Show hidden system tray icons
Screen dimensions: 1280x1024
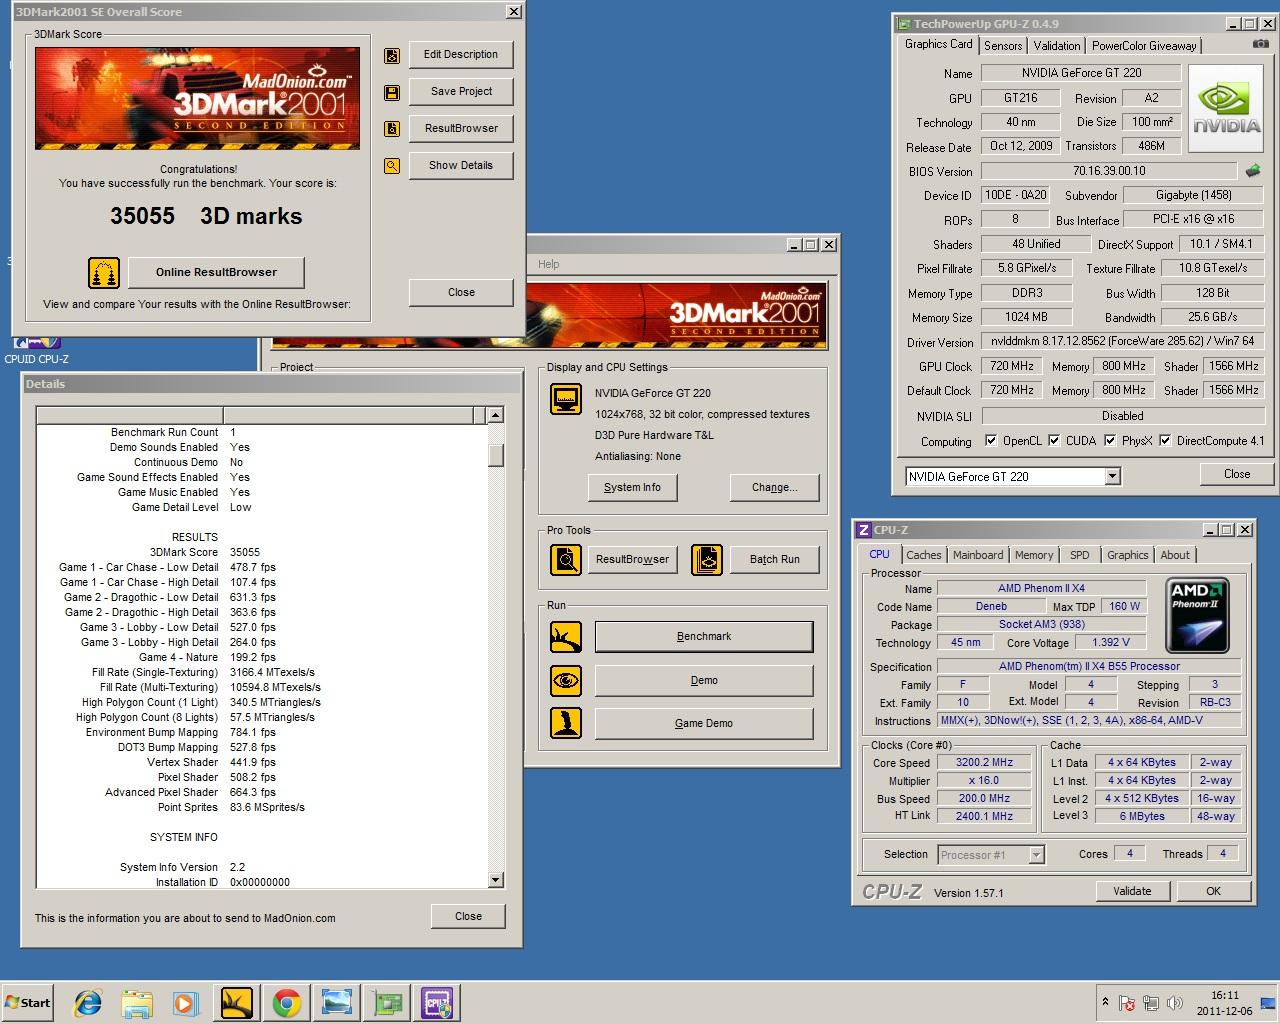[1105, 1002]
